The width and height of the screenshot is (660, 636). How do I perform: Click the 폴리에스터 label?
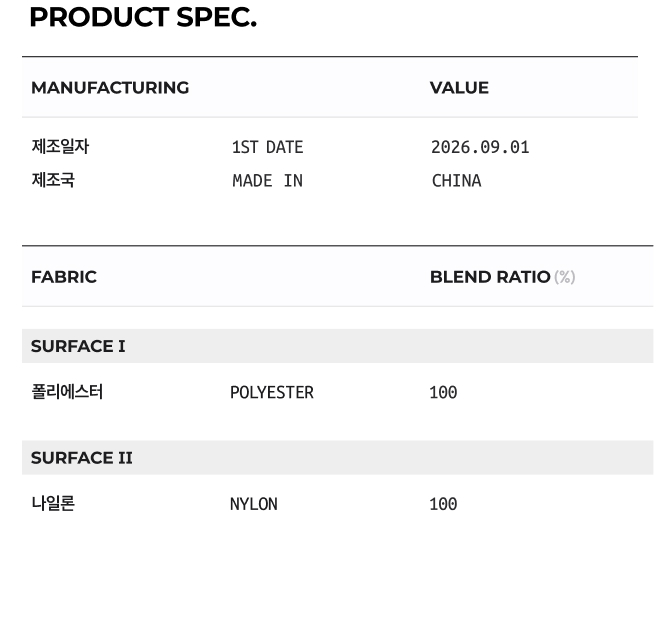(67, 391)
